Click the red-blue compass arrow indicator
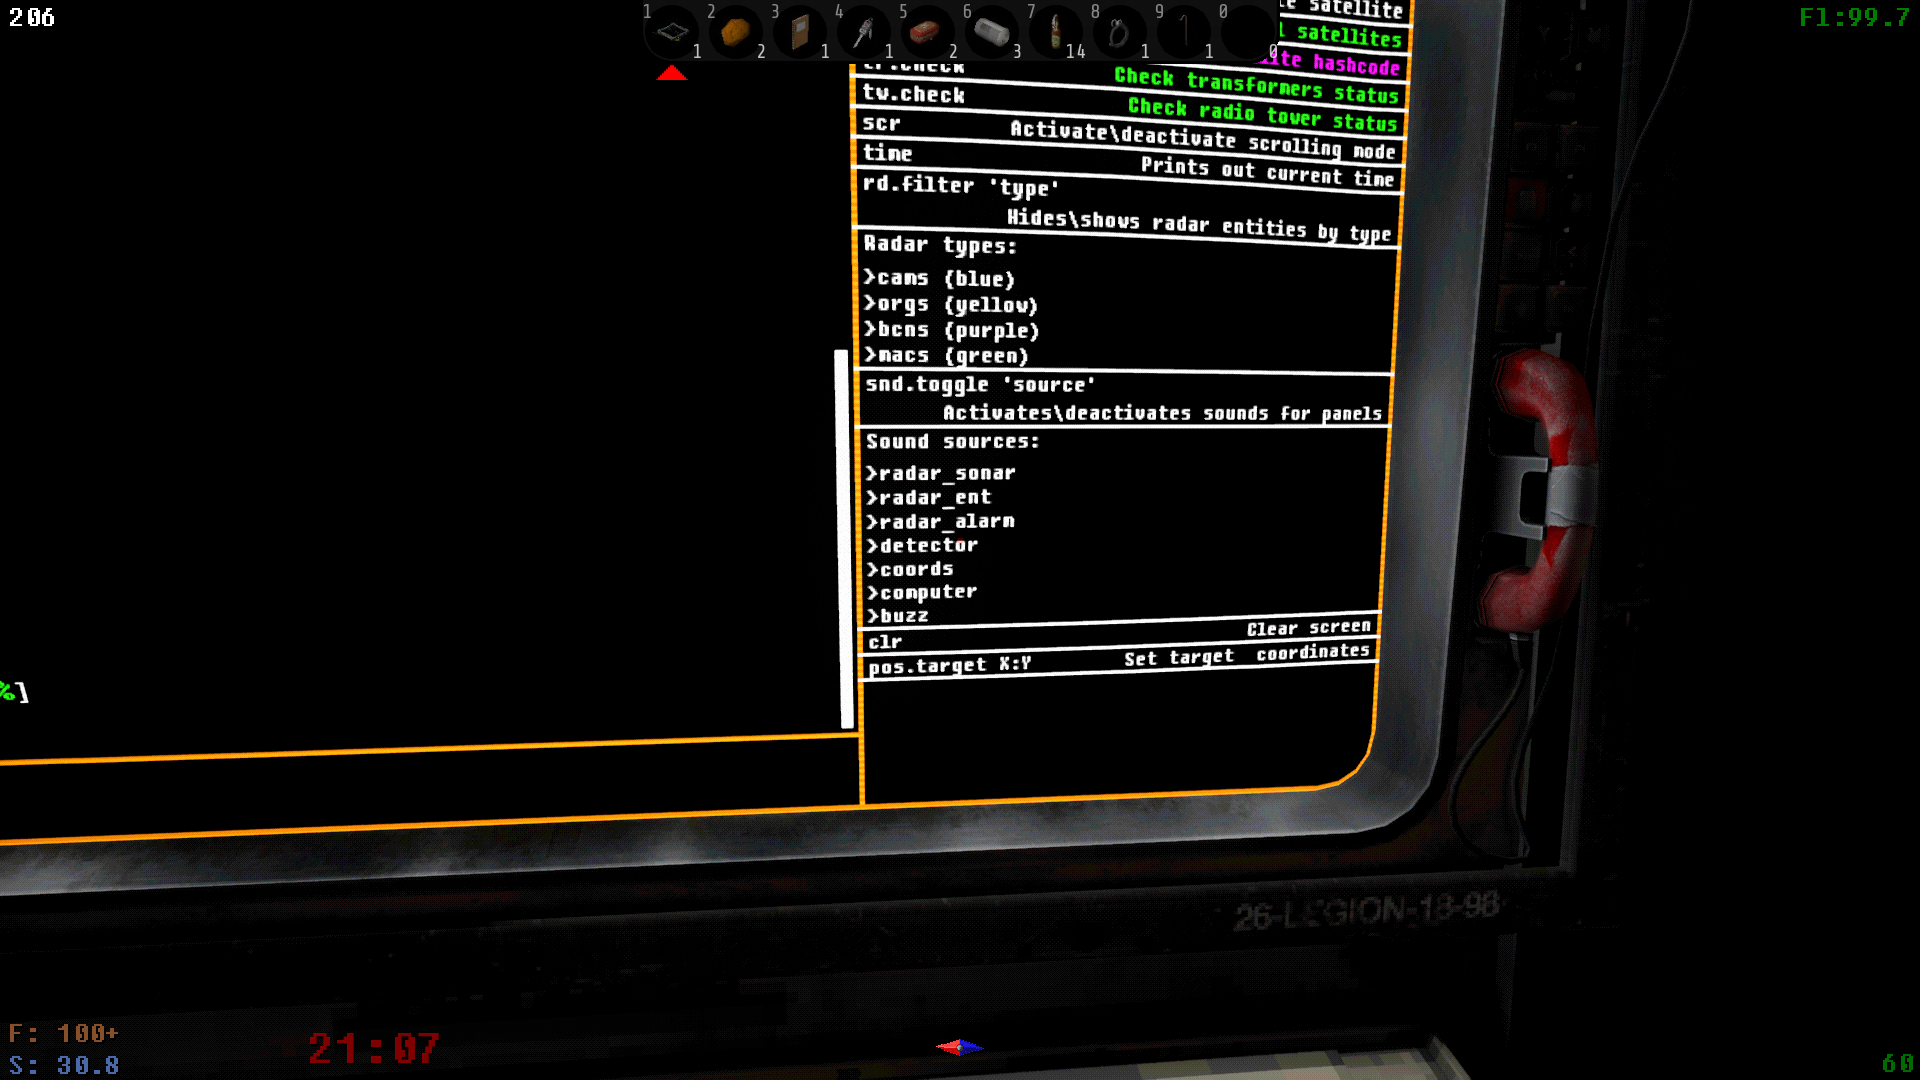This screenshot has height=1080, width=1920. point(960,1047)
